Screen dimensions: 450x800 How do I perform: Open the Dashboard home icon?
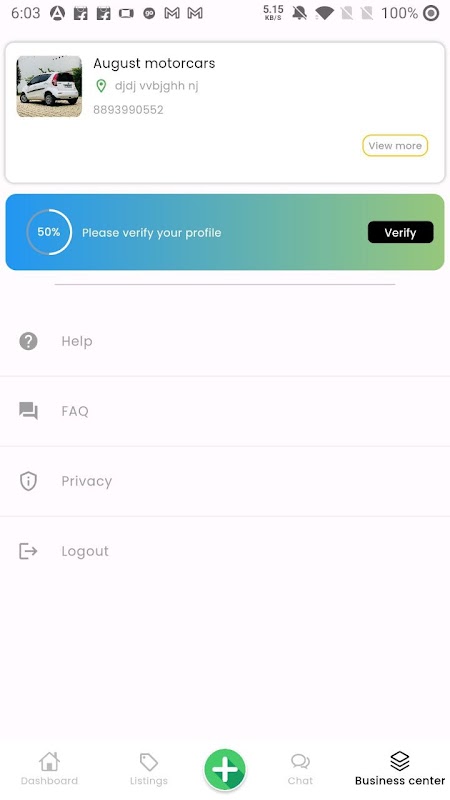tap(49, 762)
